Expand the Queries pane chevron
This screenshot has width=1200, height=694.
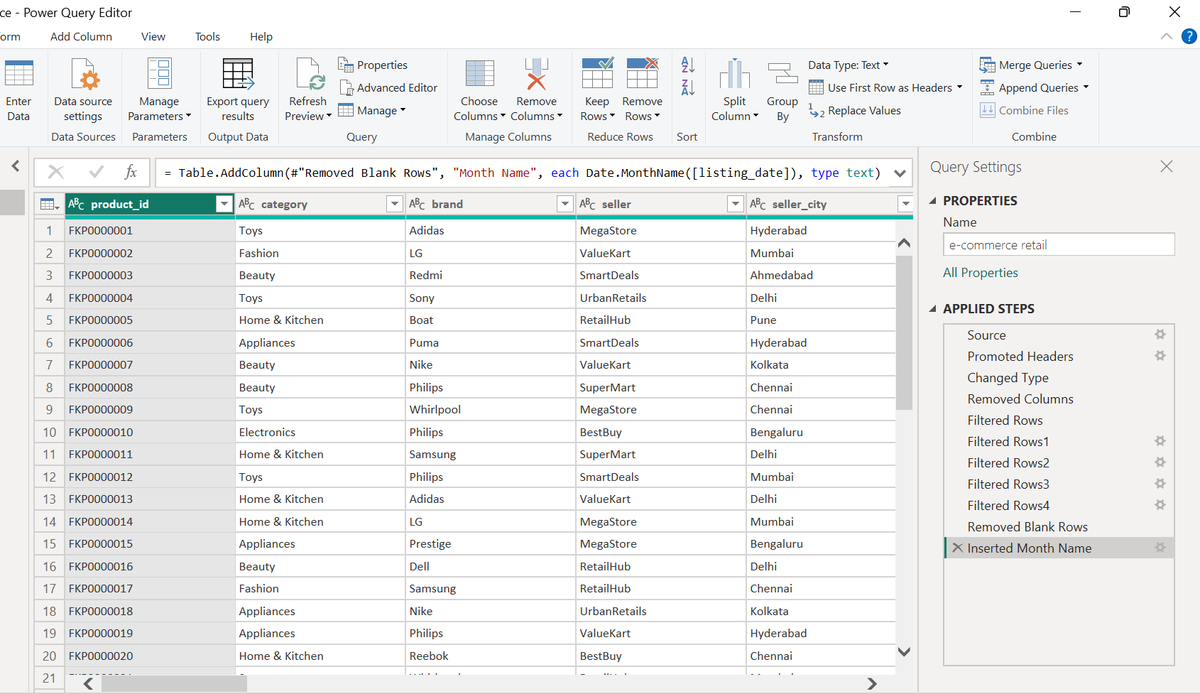point(14,166)
